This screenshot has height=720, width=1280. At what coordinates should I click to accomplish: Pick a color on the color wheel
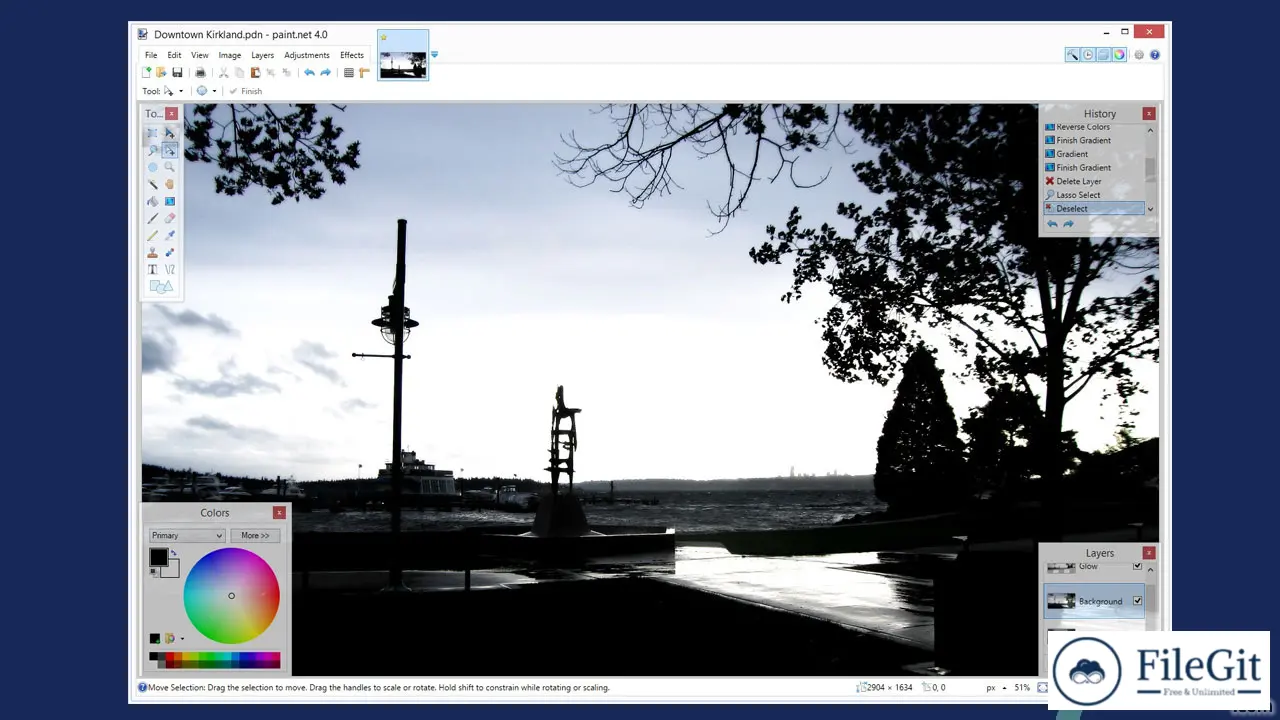(x=231, y=595)
